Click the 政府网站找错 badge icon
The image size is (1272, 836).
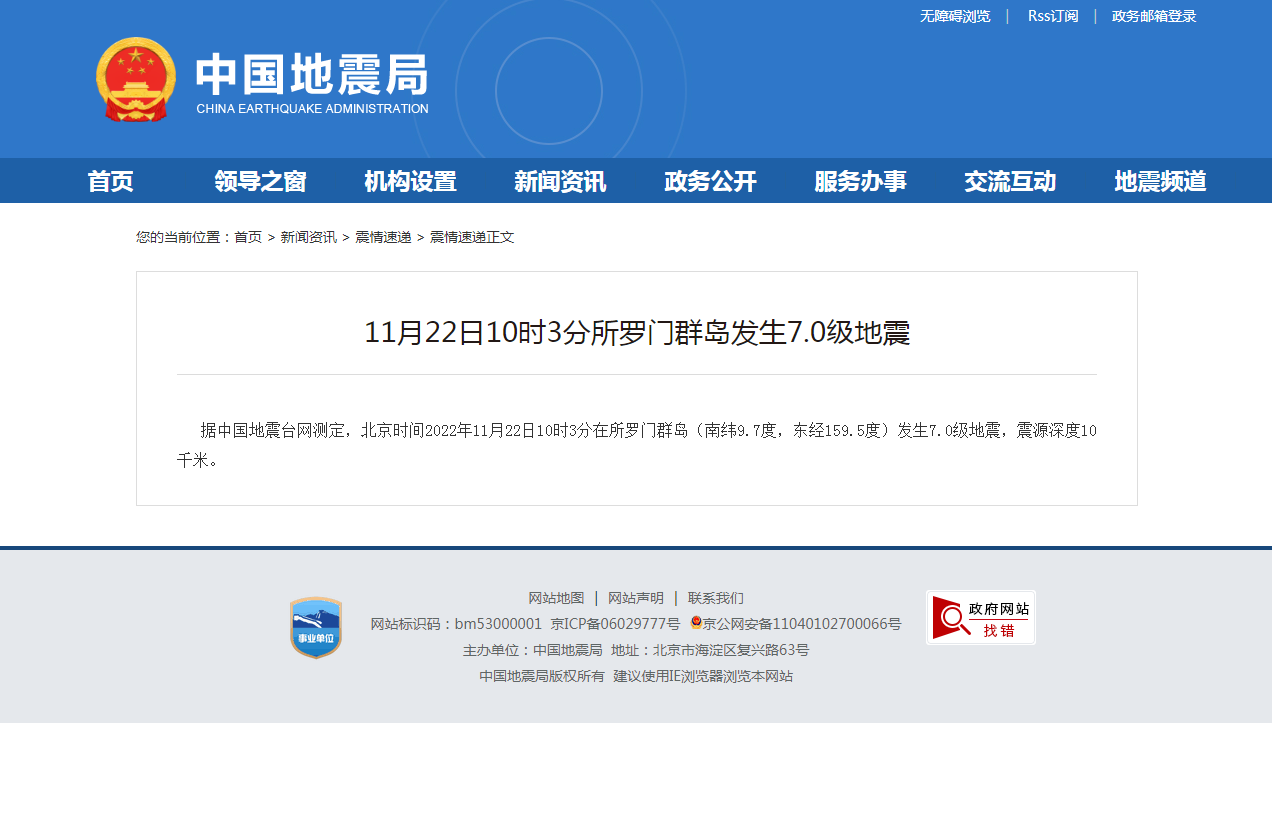pyautogui.click(x=980, y=618)
